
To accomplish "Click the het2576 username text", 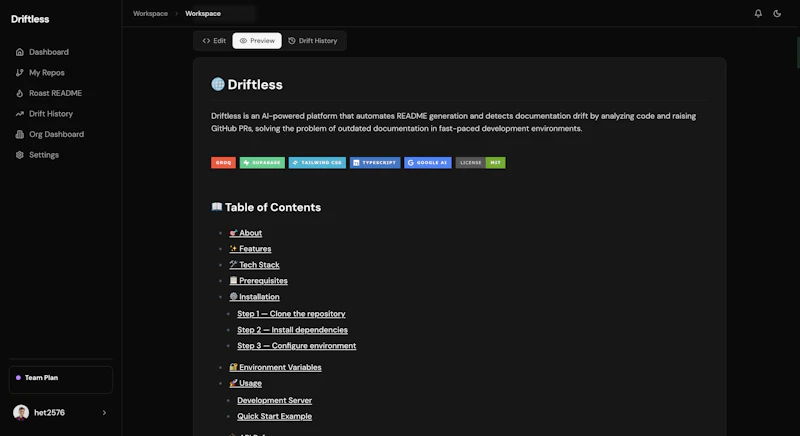I will point(49,413).
